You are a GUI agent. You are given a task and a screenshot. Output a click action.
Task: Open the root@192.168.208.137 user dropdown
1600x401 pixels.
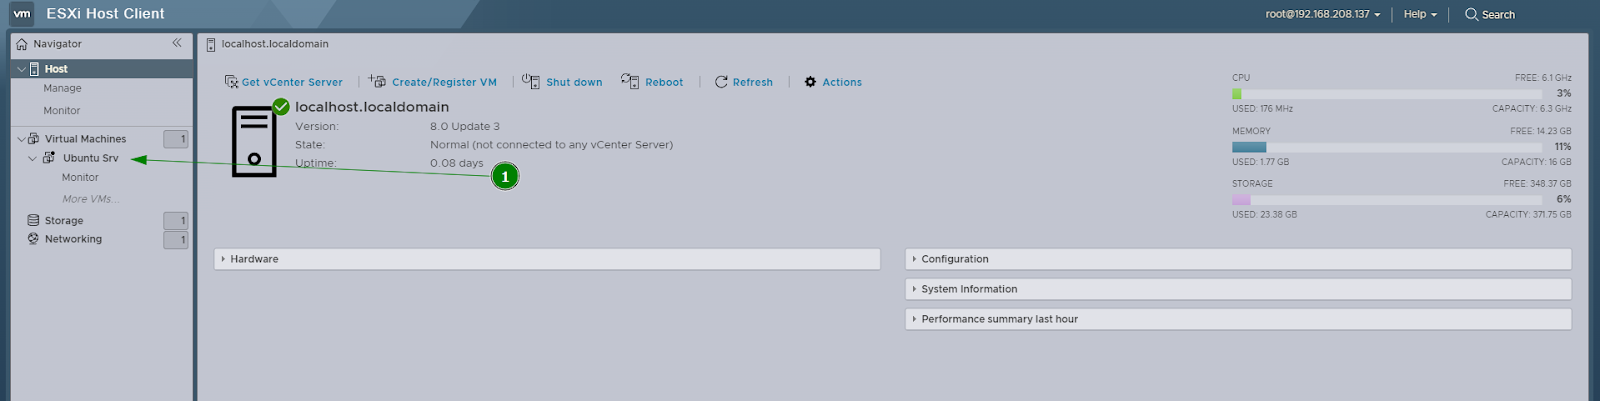pos(1322,14)
